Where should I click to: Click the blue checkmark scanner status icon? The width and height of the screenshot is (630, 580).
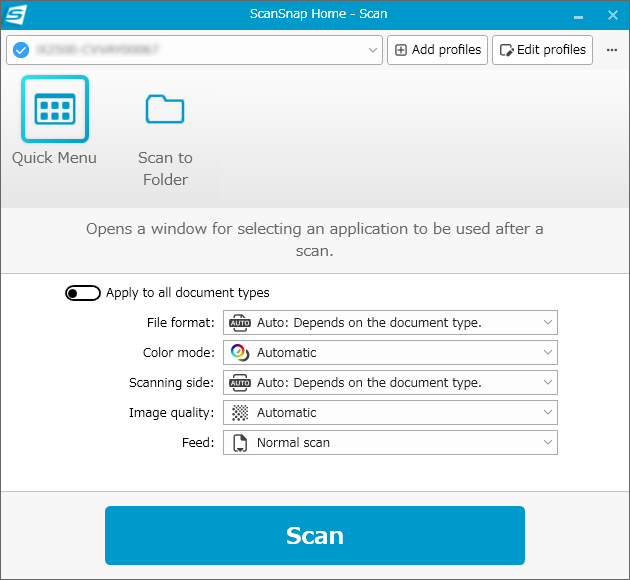(x=21, y=50)
